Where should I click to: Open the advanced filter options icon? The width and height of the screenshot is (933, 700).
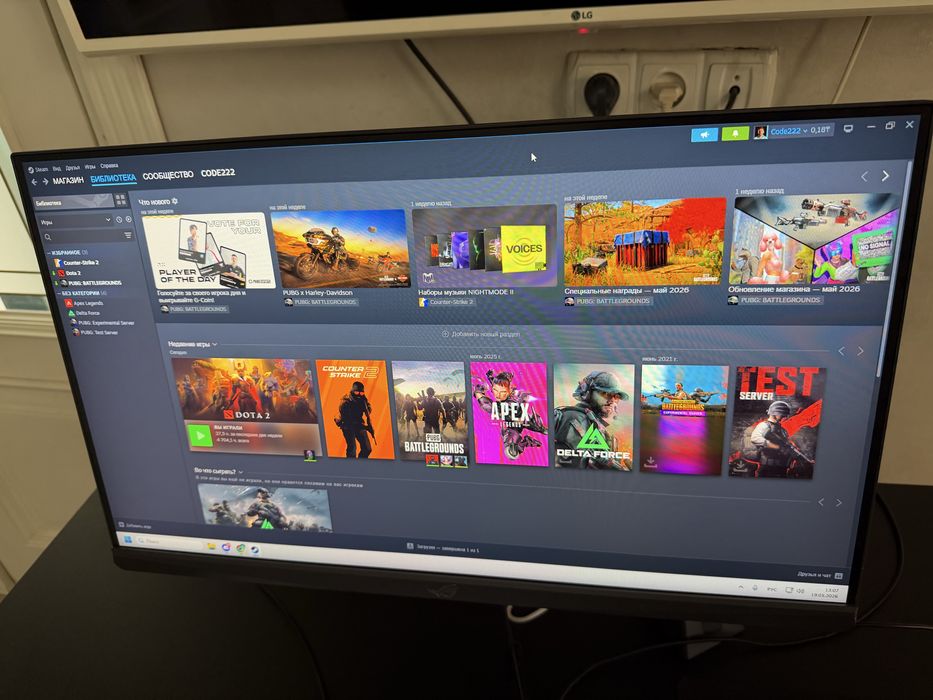coord(128,236)
